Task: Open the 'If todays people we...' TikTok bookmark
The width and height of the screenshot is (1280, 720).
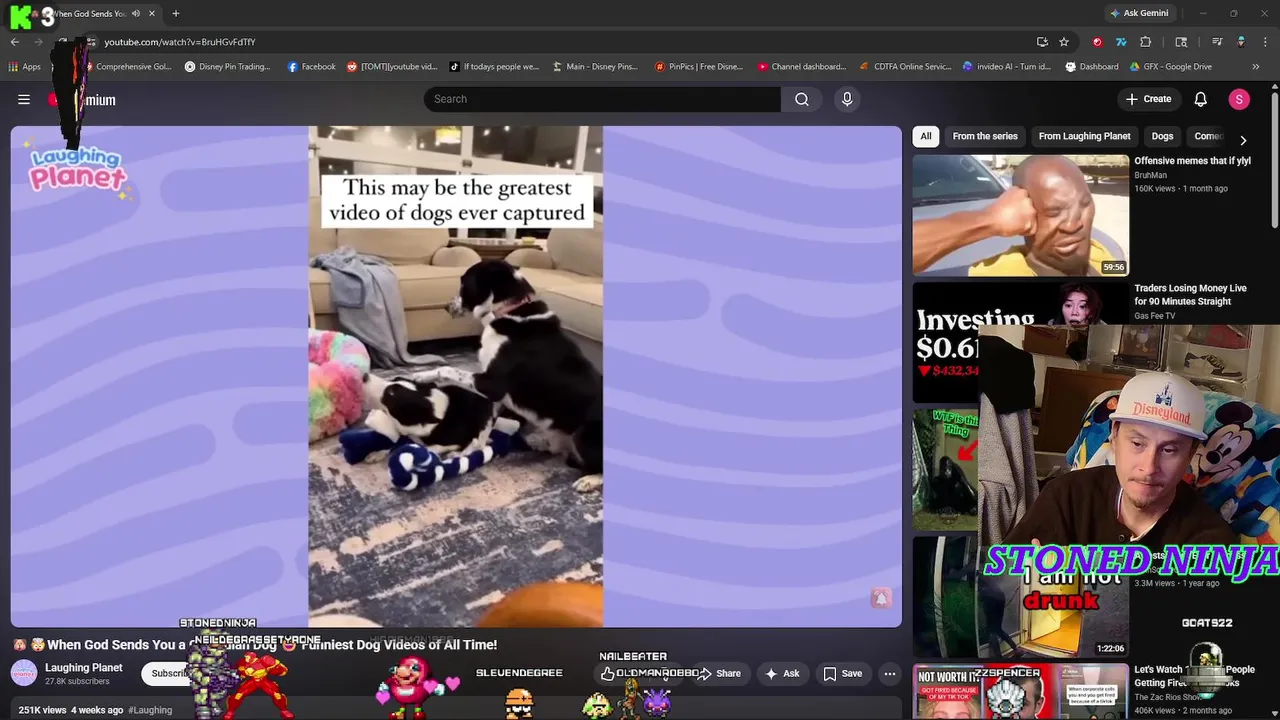Action: click(494, 67)
